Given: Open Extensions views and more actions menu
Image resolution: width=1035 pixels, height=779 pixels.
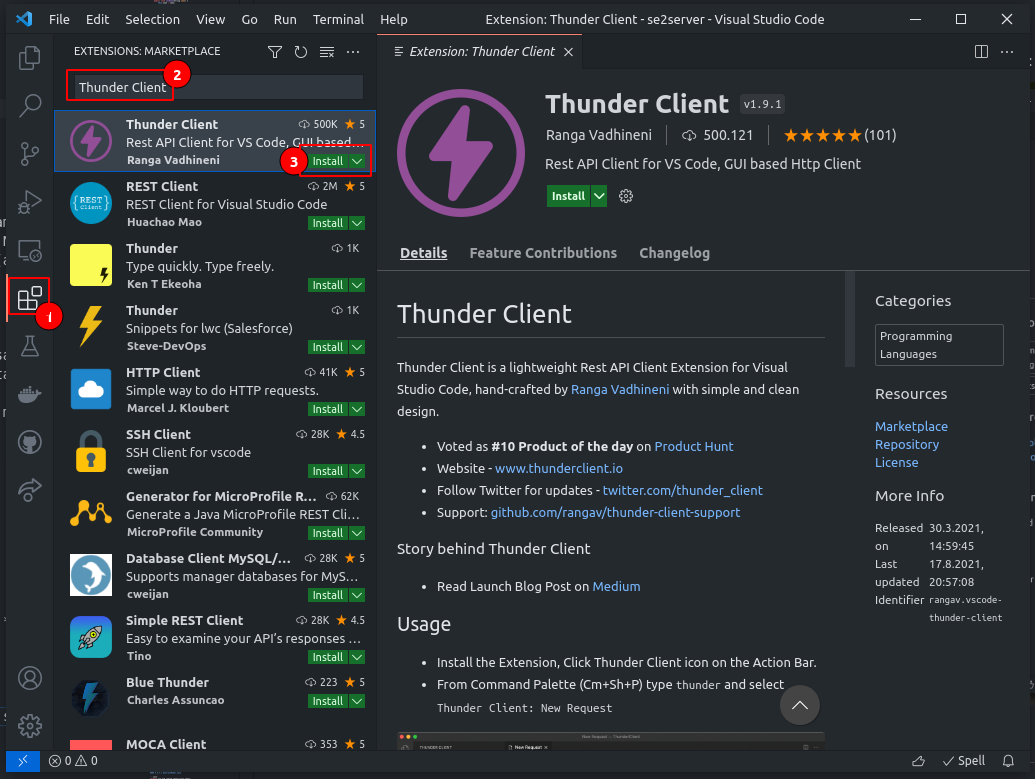Looking at the screenshot, I should pyautogui.click(x=353, y=51).
